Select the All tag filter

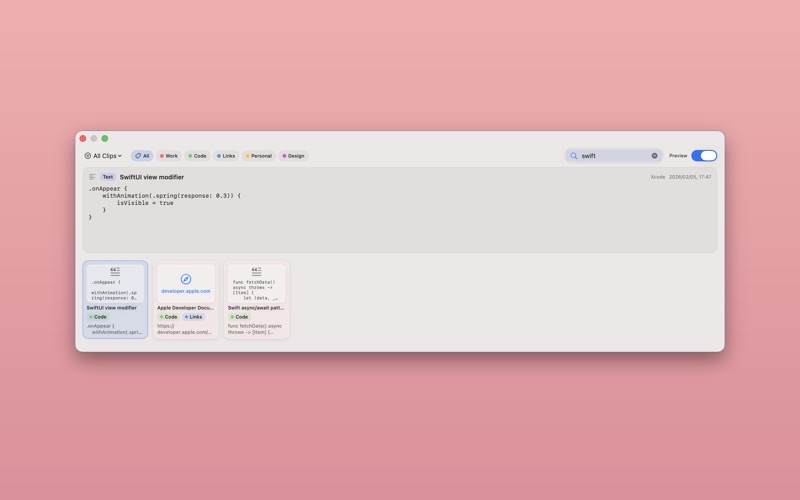[142, 156]
